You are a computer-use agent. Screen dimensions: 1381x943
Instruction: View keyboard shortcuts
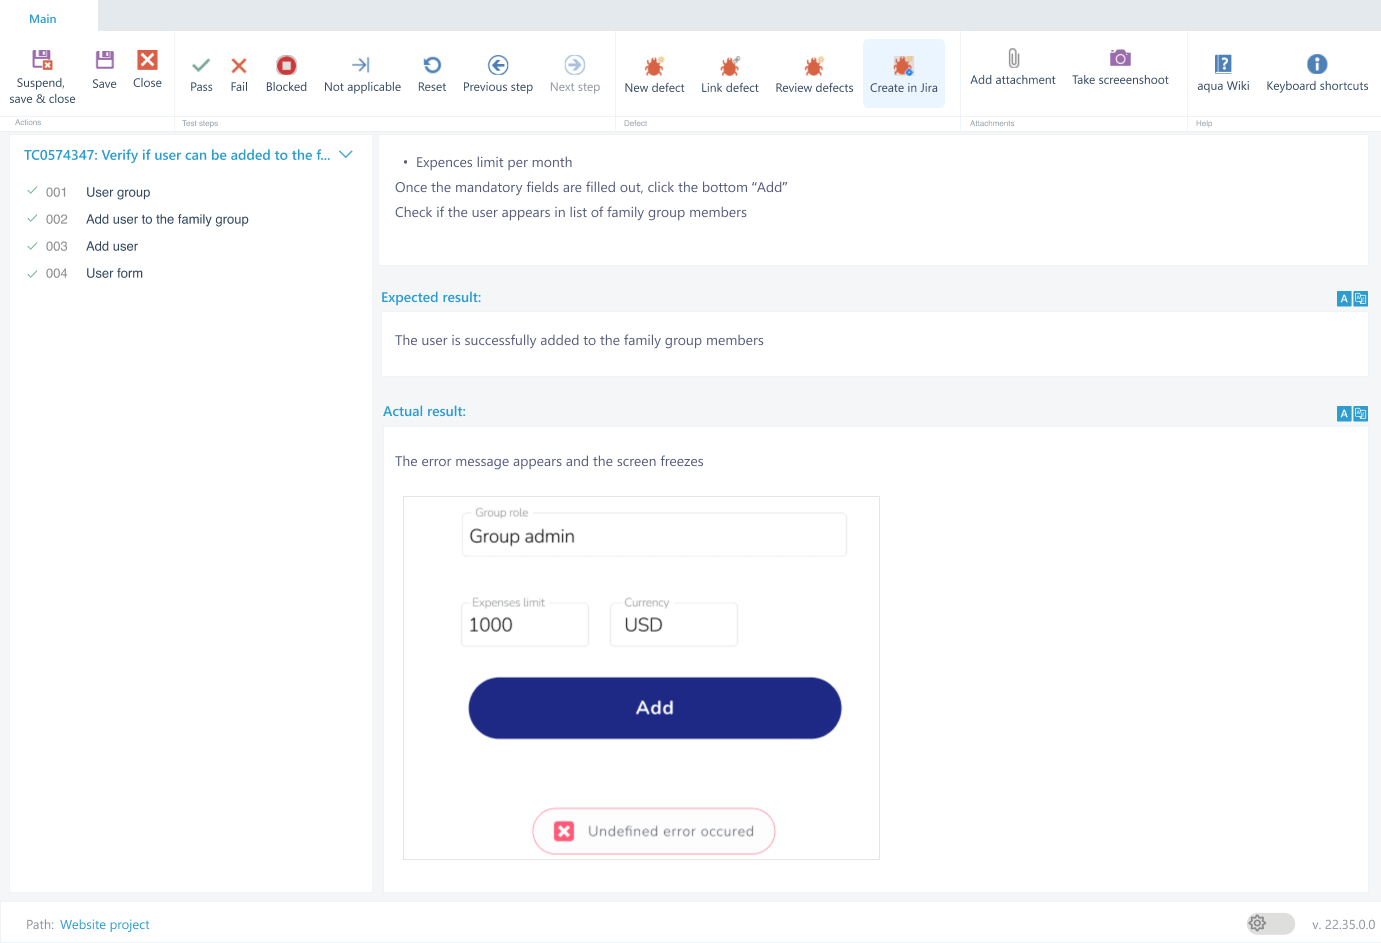point(1317,72)
